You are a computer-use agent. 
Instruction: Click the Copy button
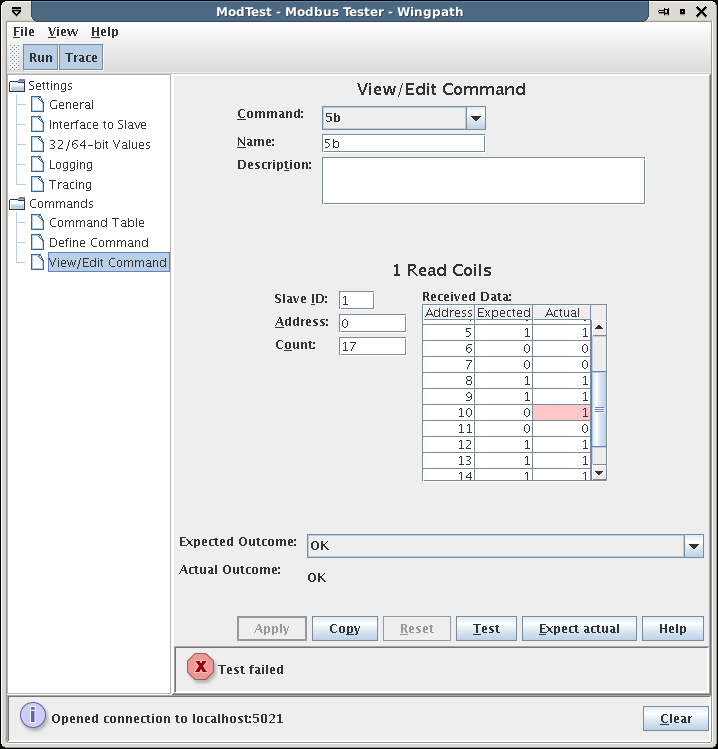pos(345,629)
